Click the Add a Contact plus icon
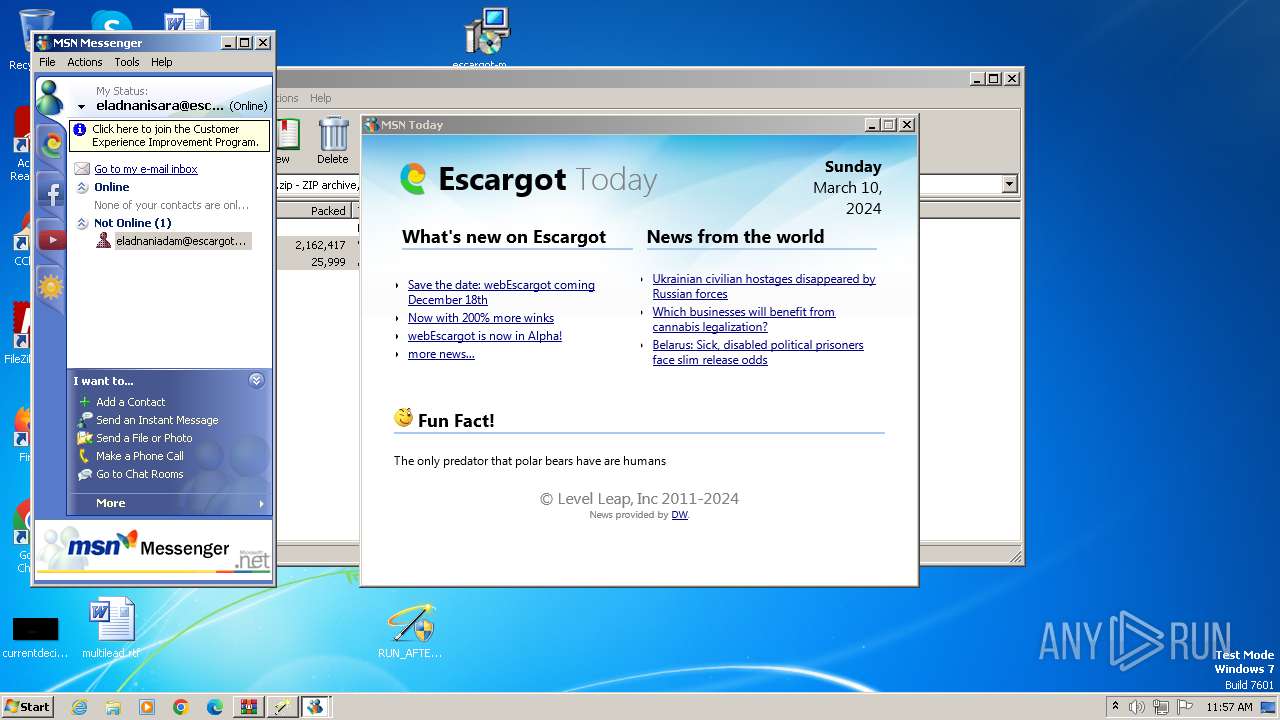Image resolution: width=1280 pixels, height=720 pixels. point(85,402)
